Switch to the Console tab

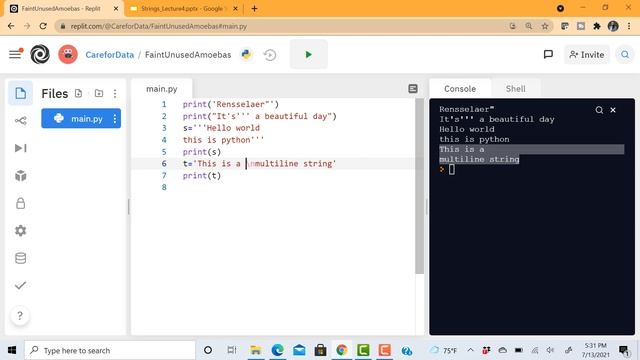[x=460, y=89]
